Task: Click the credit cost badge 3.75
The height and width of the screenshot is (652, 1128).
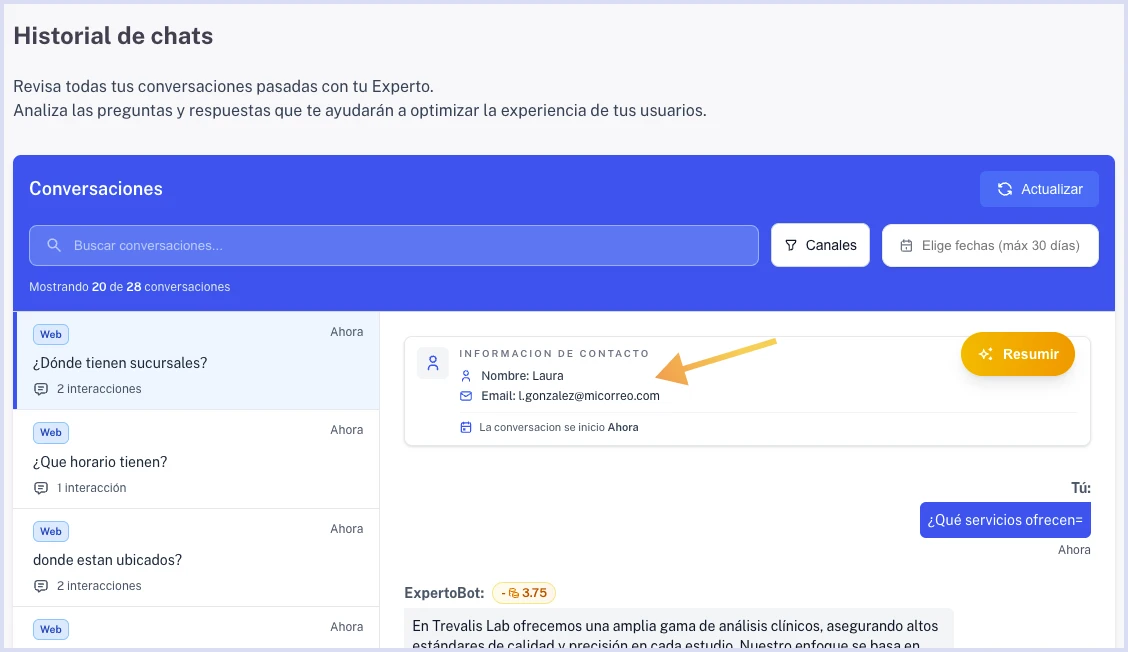Action: coord(524,593)
